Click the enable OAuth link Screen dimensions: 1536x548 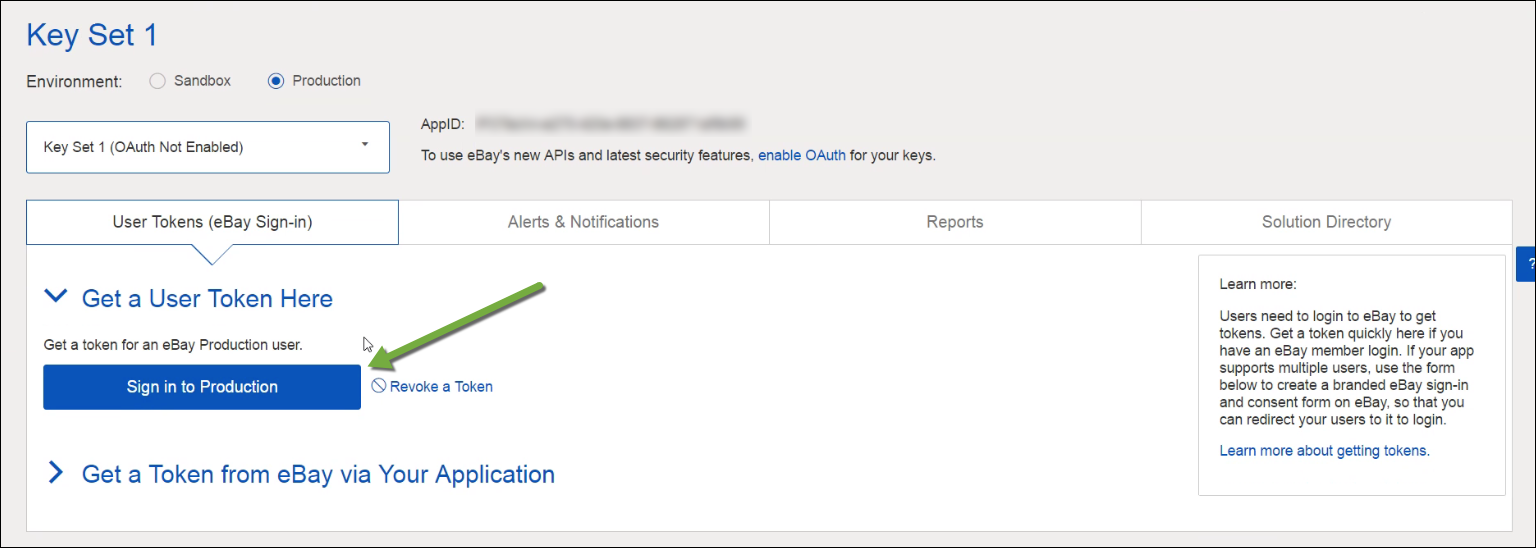802,155
